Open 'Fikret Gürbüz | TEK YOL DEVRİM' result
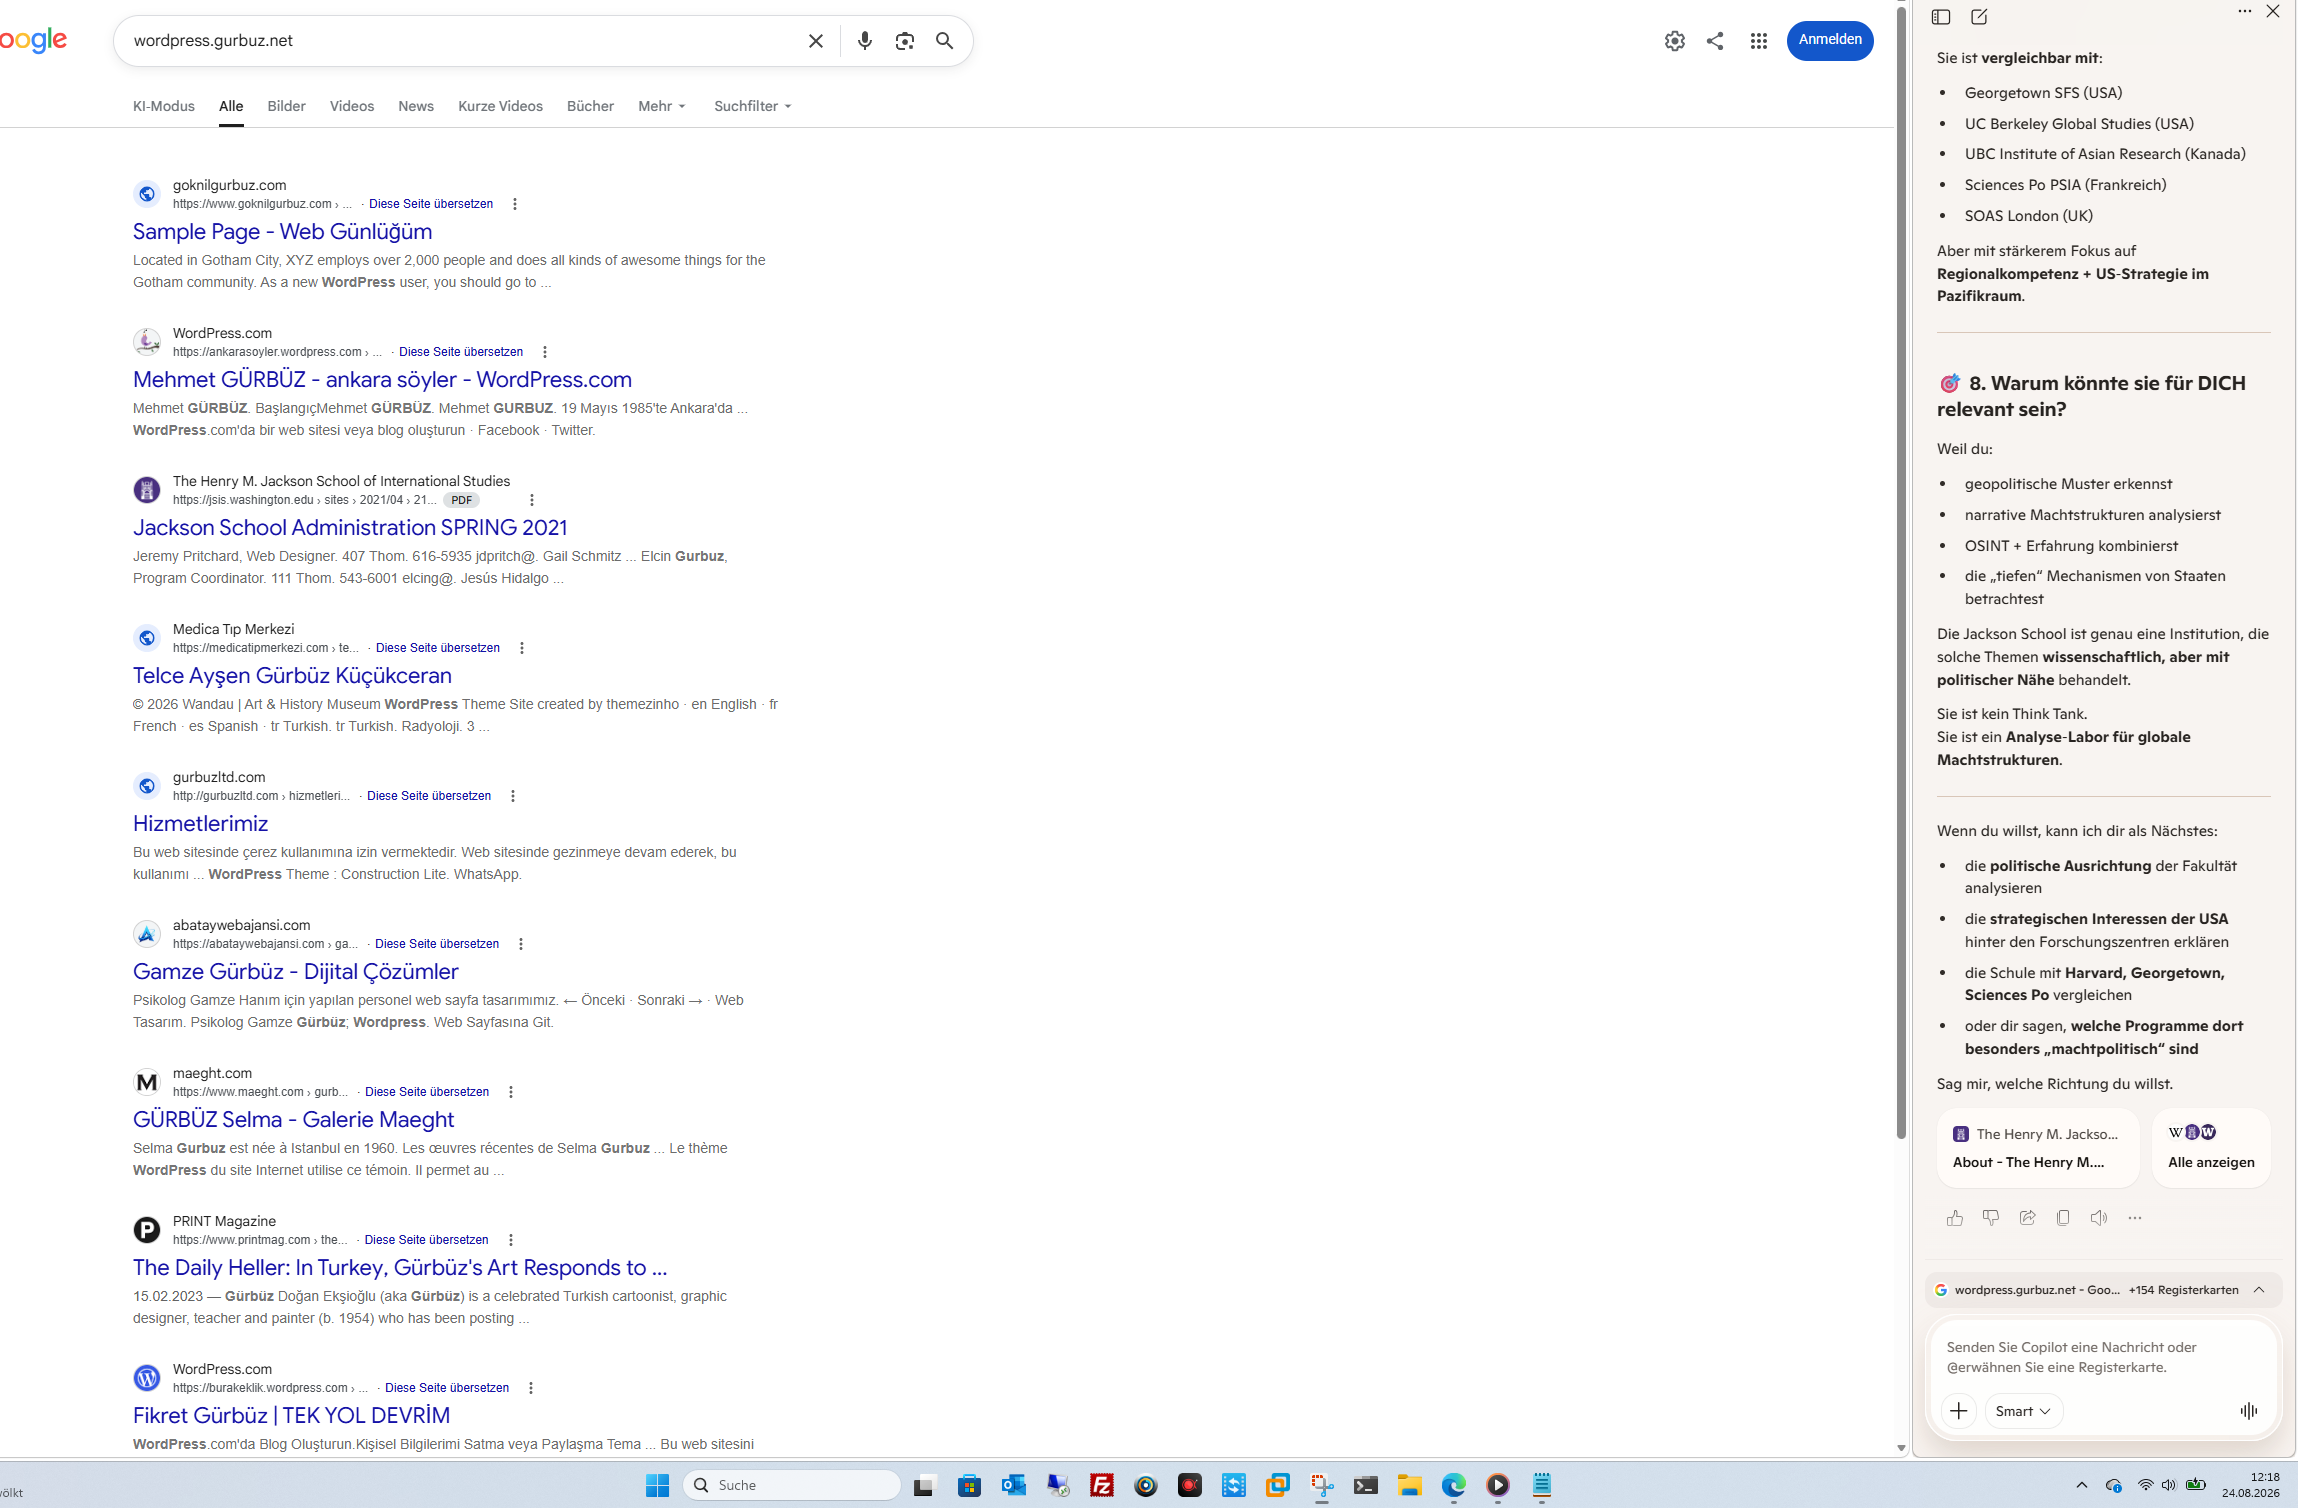 [292, 1416]
